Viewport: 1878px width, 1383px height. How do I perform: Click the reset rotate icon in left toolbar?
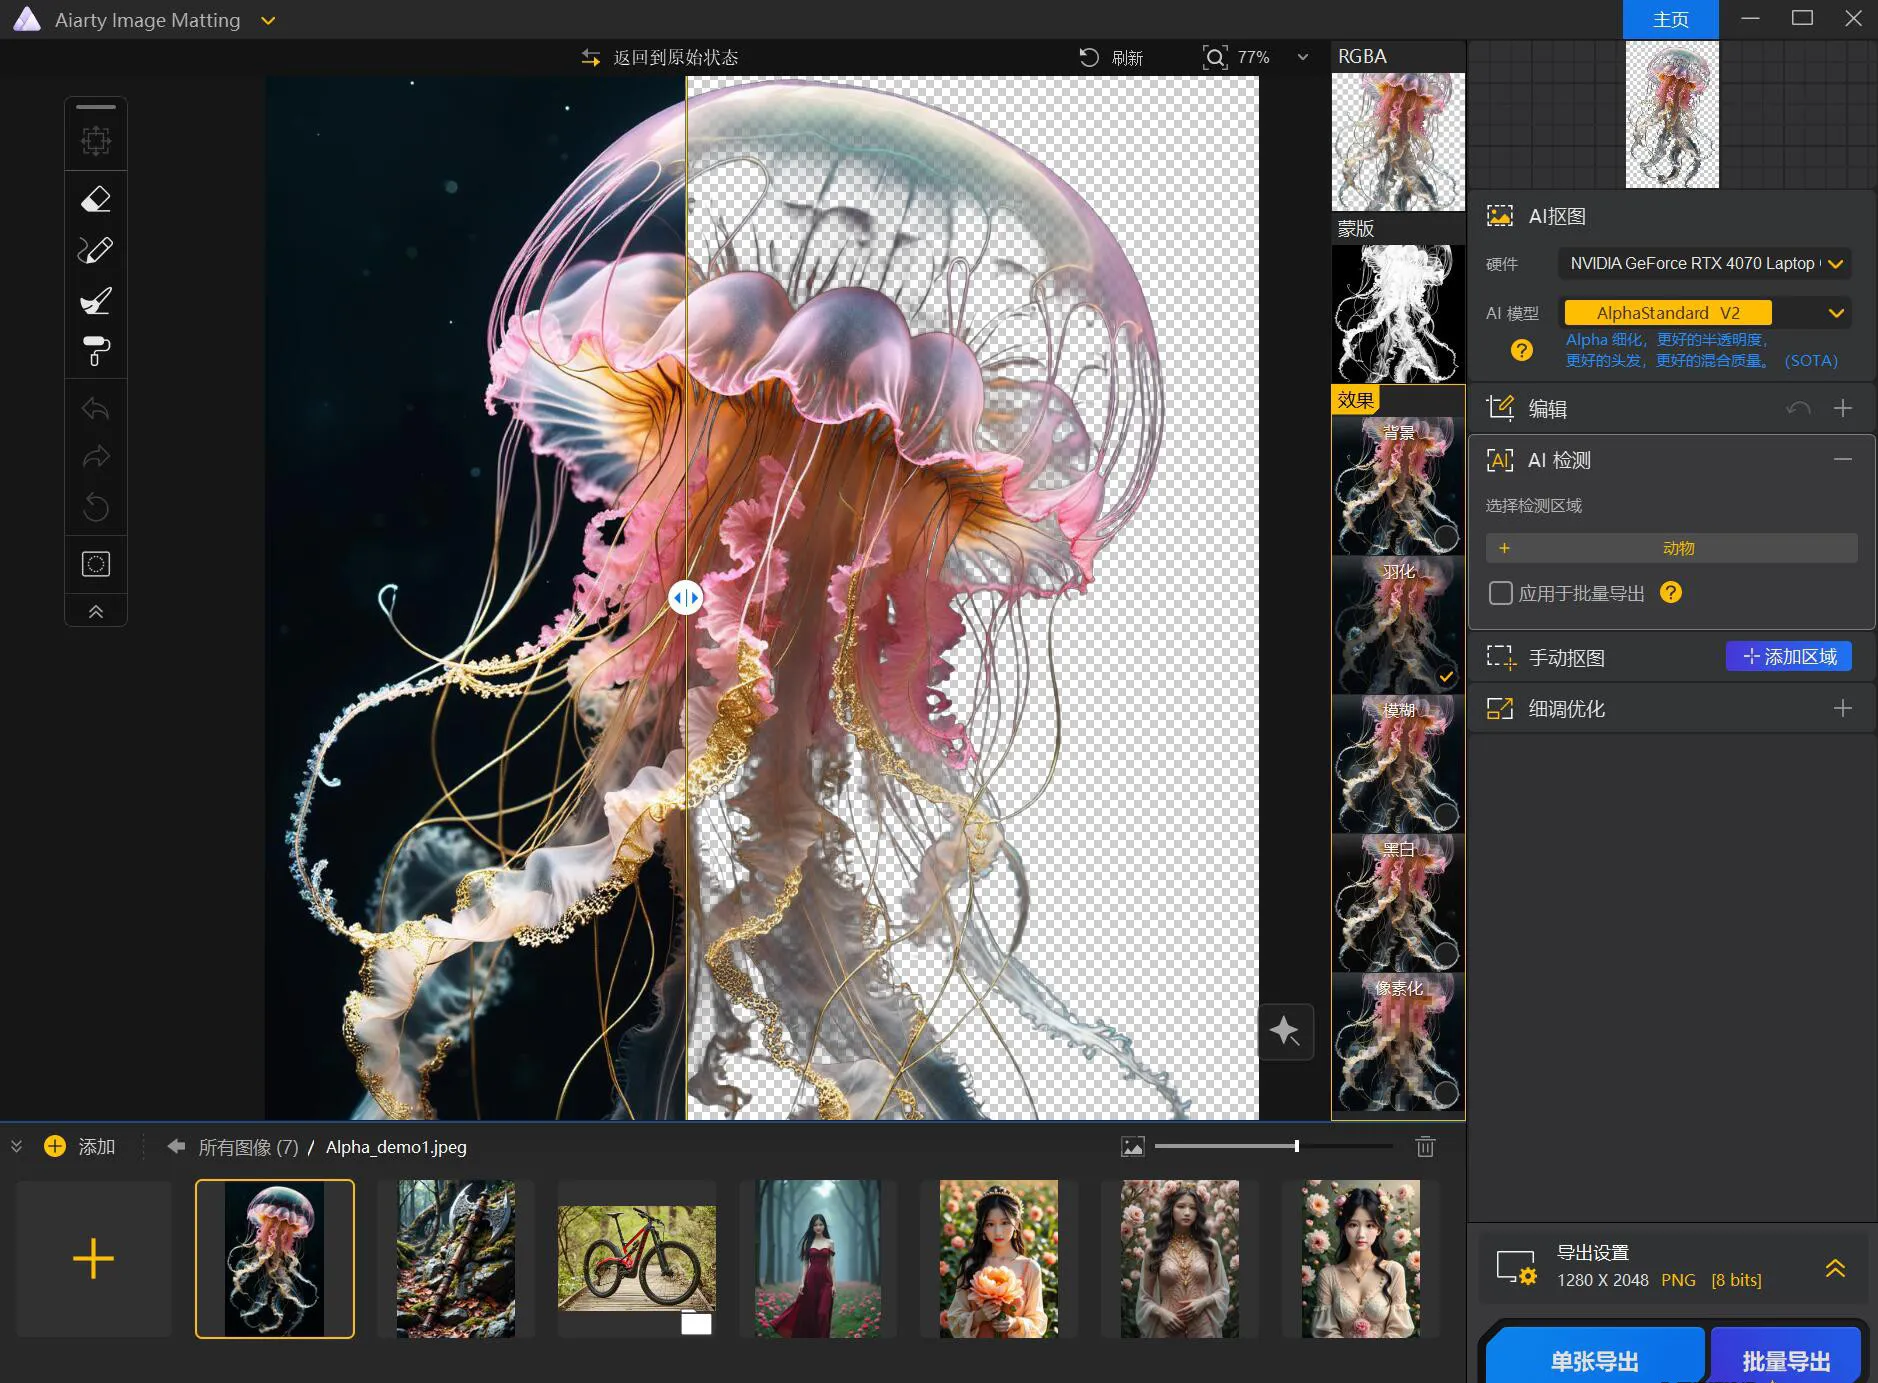click(96, 507)
